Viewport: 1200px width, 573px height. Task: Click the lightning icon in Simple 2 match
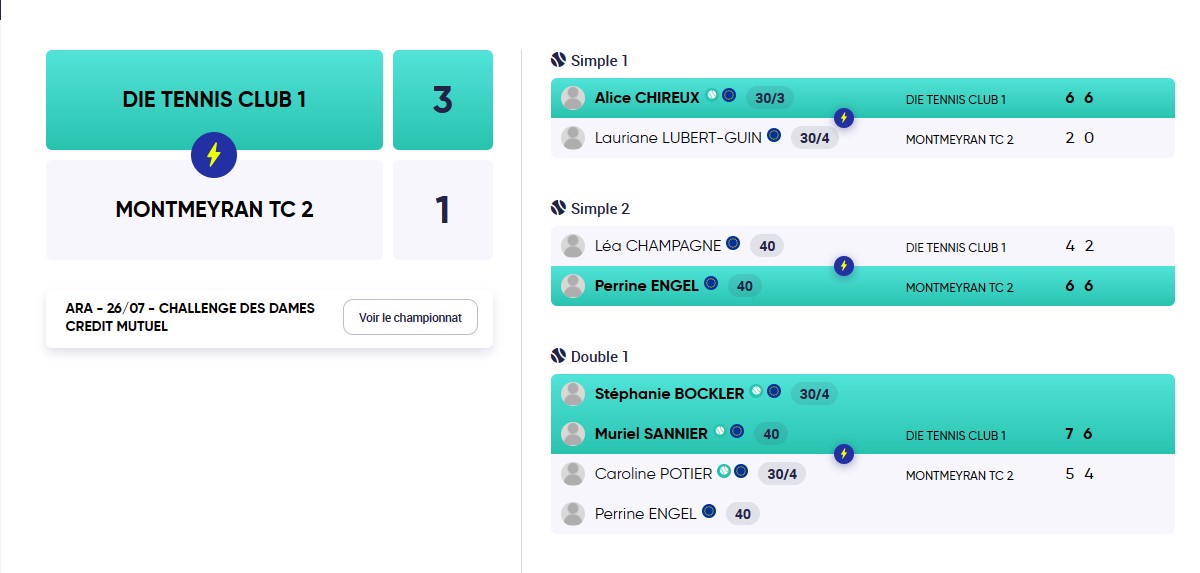[844, 266]
